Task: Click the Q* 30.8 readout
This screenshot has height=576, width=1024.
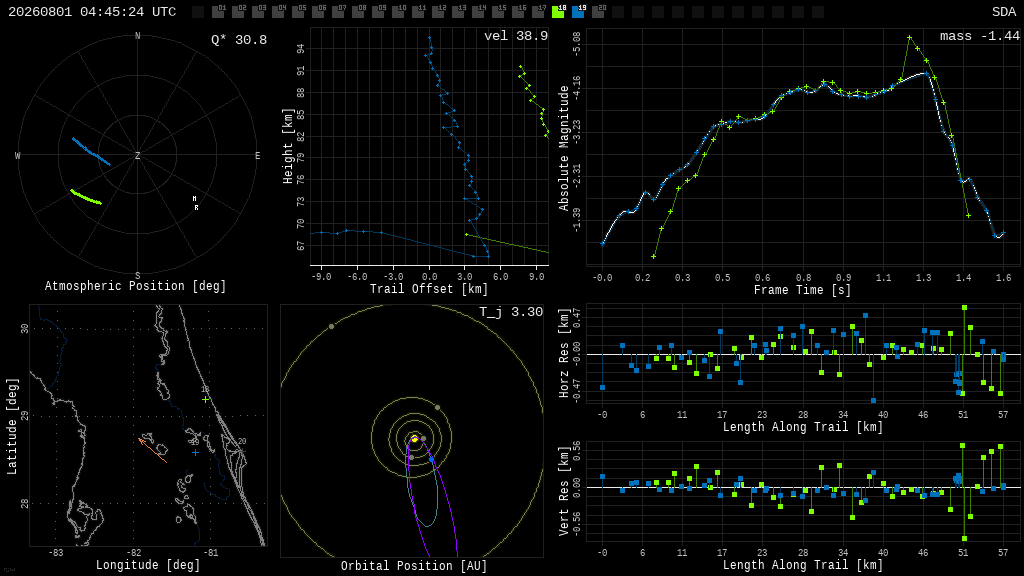Action: click(239, 40)
